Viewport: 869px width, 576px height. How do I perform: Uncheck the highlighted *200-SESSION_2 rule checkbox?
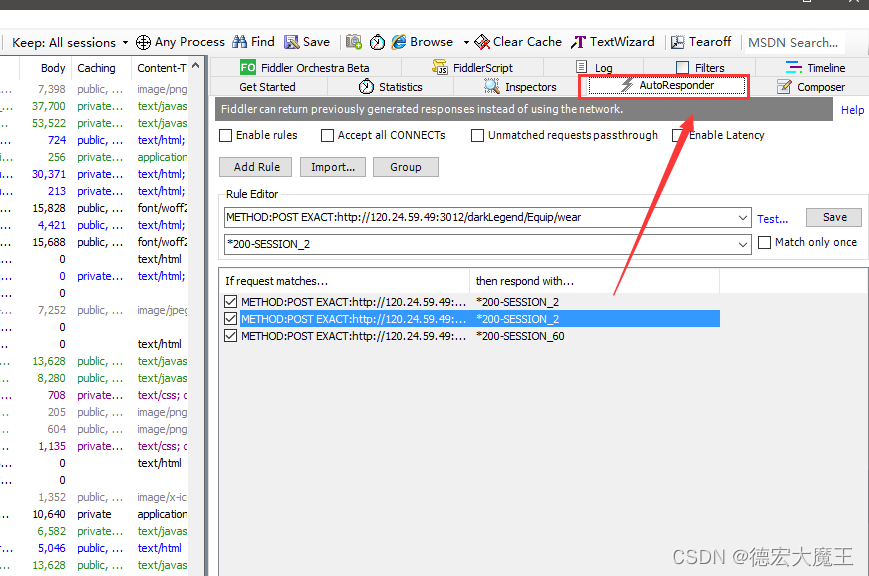[231, 319]
